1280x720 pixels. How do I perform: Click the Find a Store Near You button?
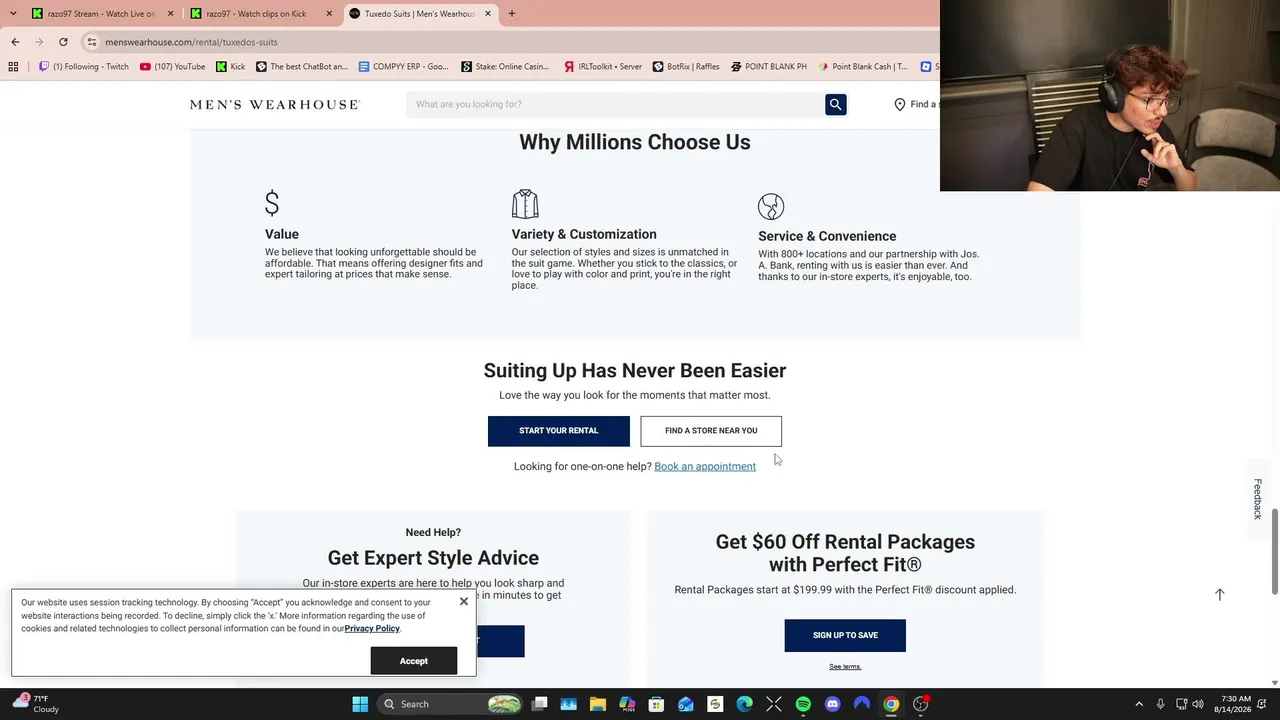tap(711, 431)
